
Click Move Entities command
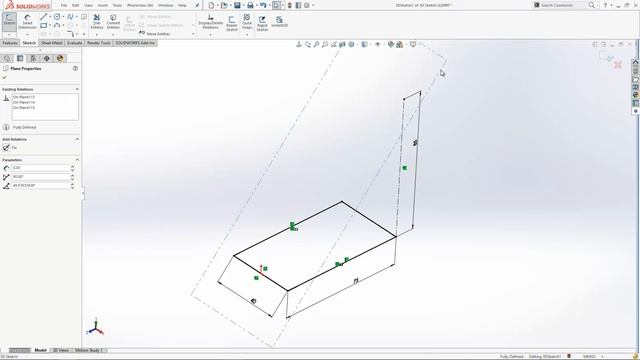(155, 34)
